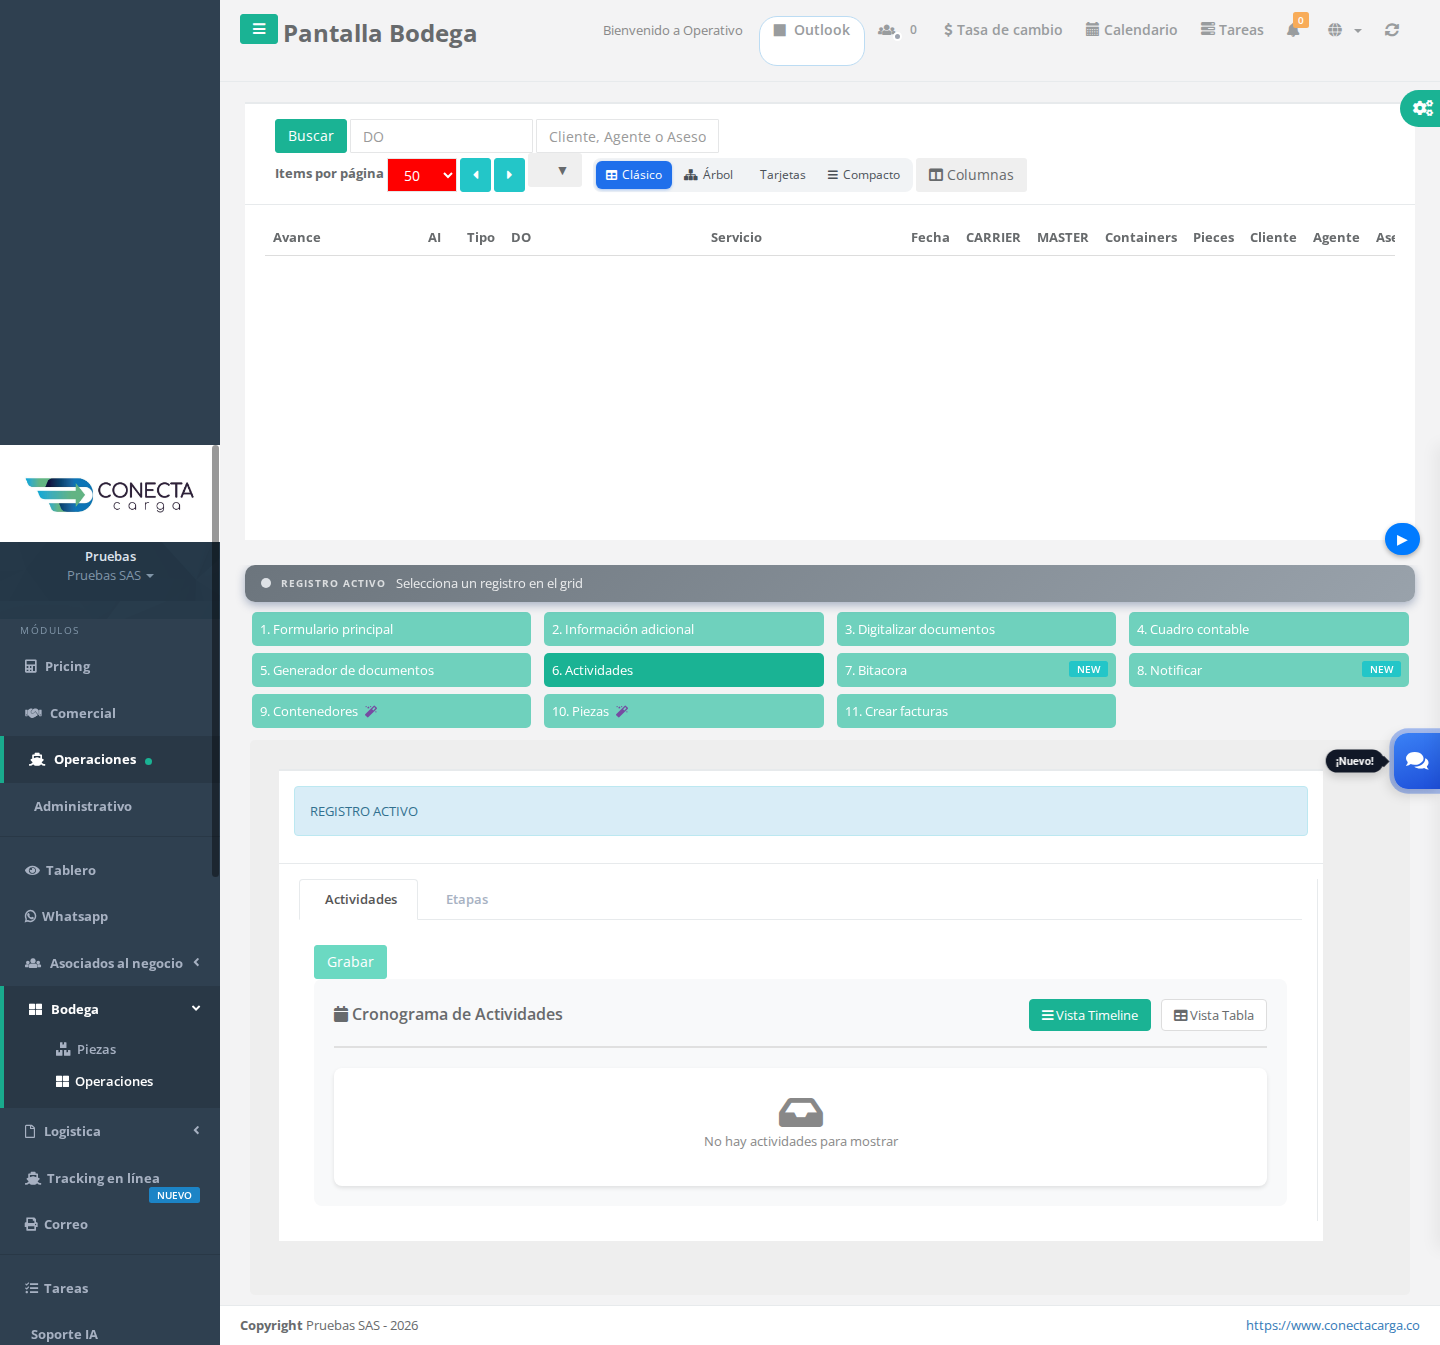Screen dimensions: 1440x1345
Task: Open notifications bell icon
Action: [1294, 29]
